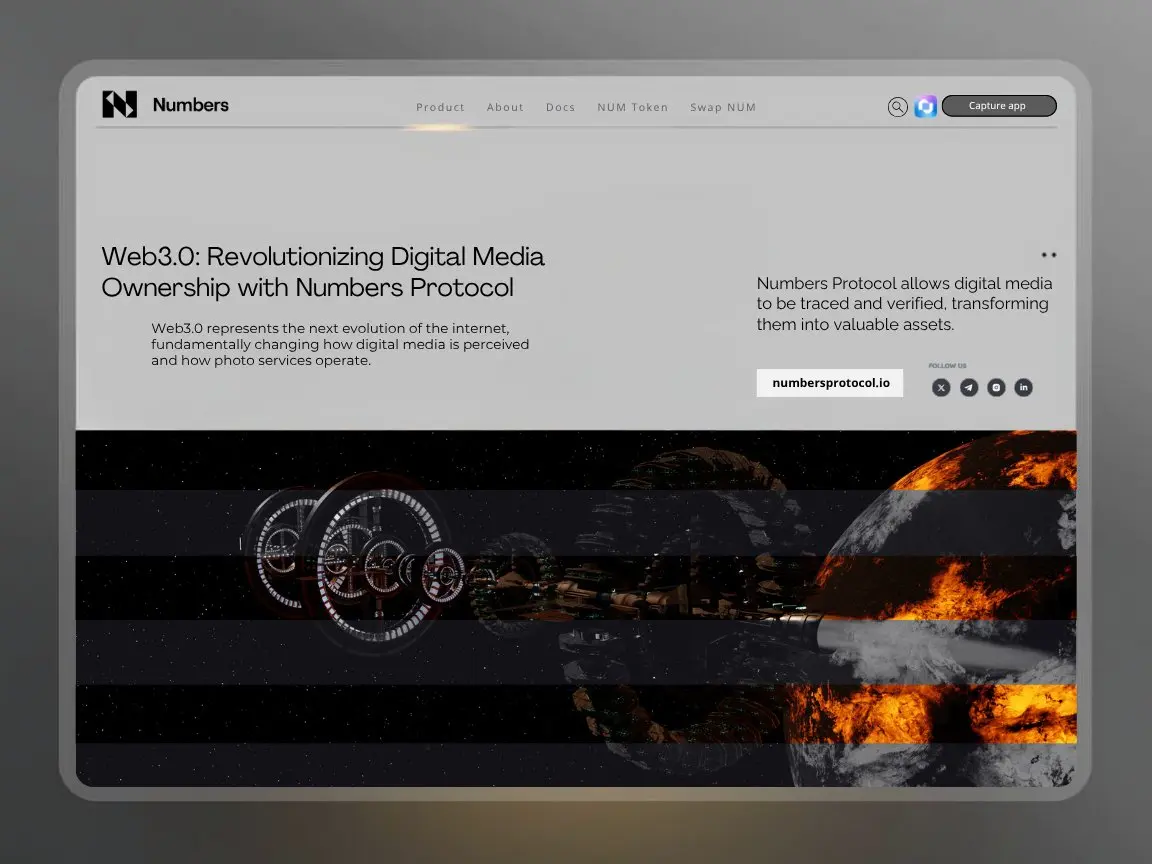Open the numbersprotocol.io link button
1152x864 pixels.
tap(830, 383)
